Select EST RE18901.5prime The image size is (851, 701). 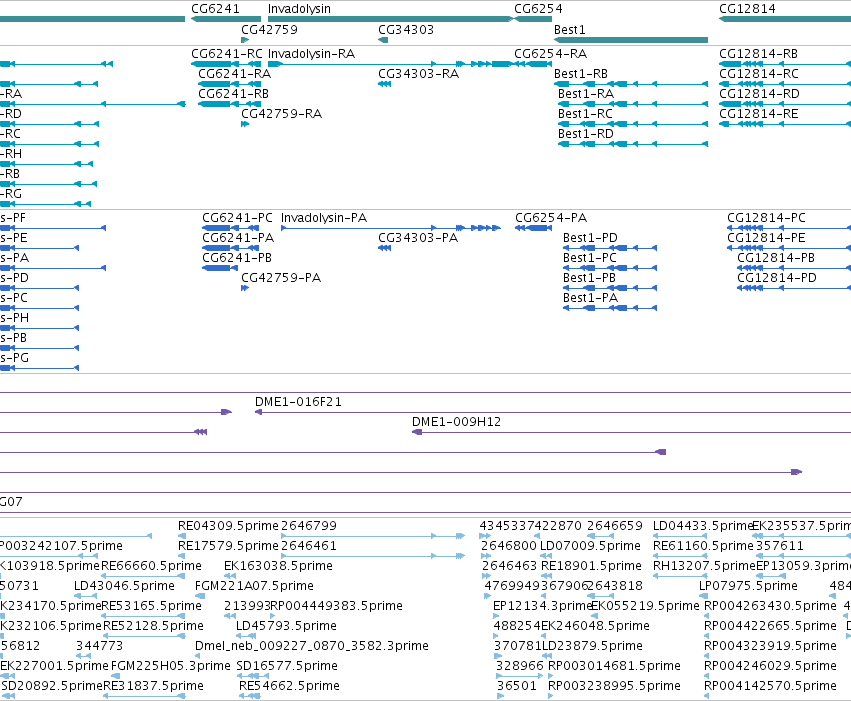point(591,566)
